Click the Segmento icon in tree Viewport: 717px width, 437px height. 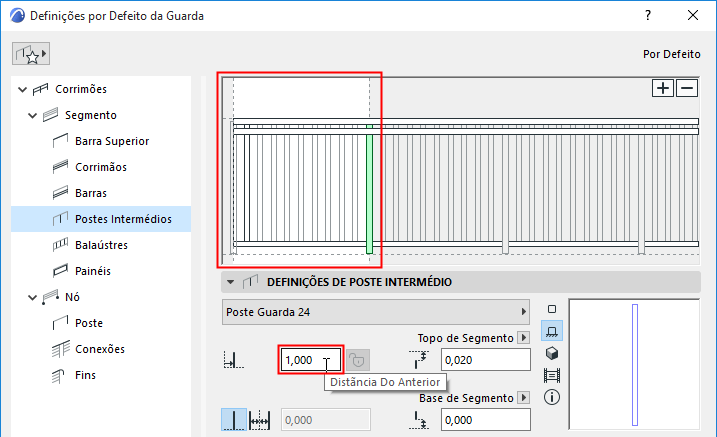pos(50,115)
